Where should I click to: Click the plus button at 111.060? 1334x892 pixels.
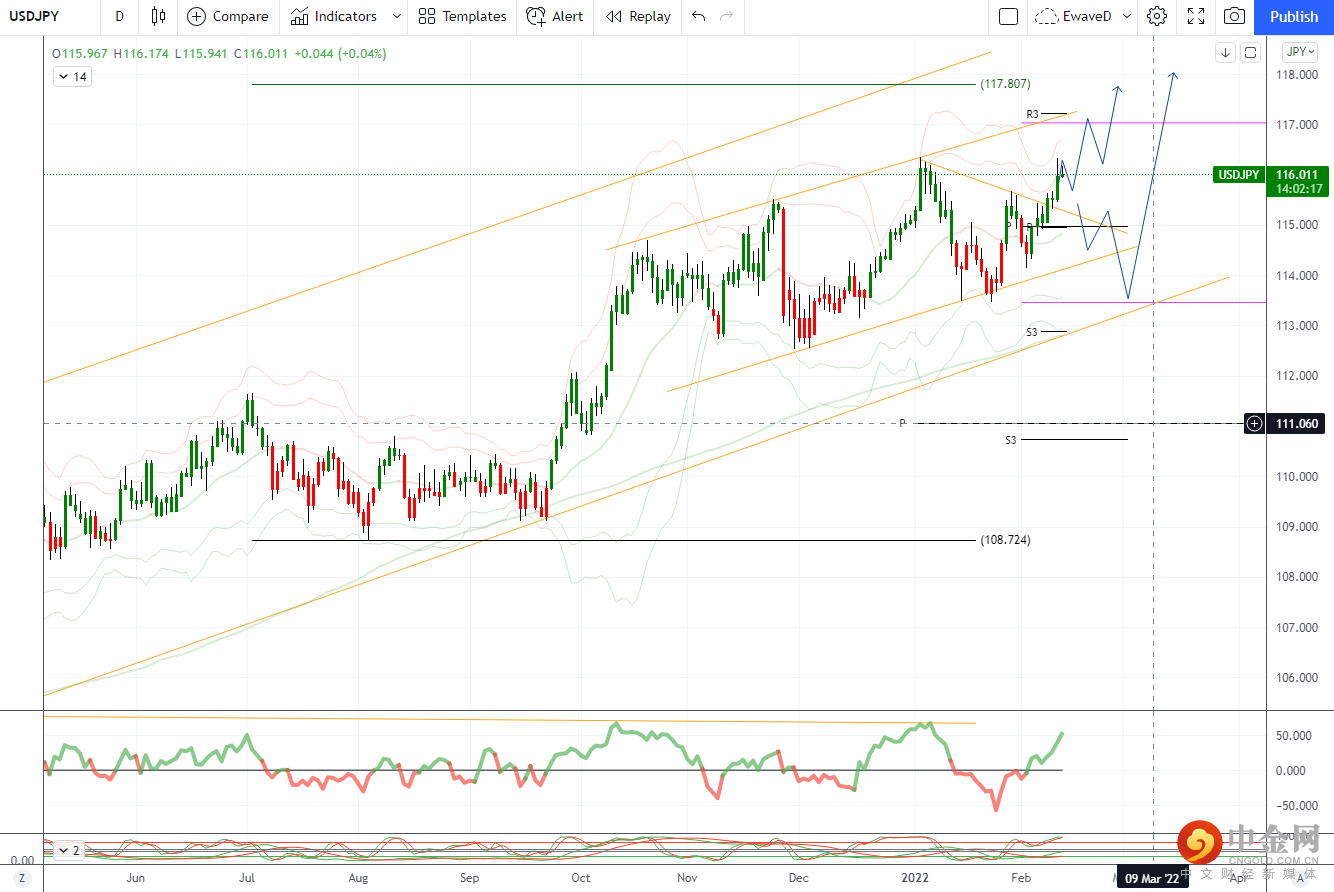pos(1254,424)
